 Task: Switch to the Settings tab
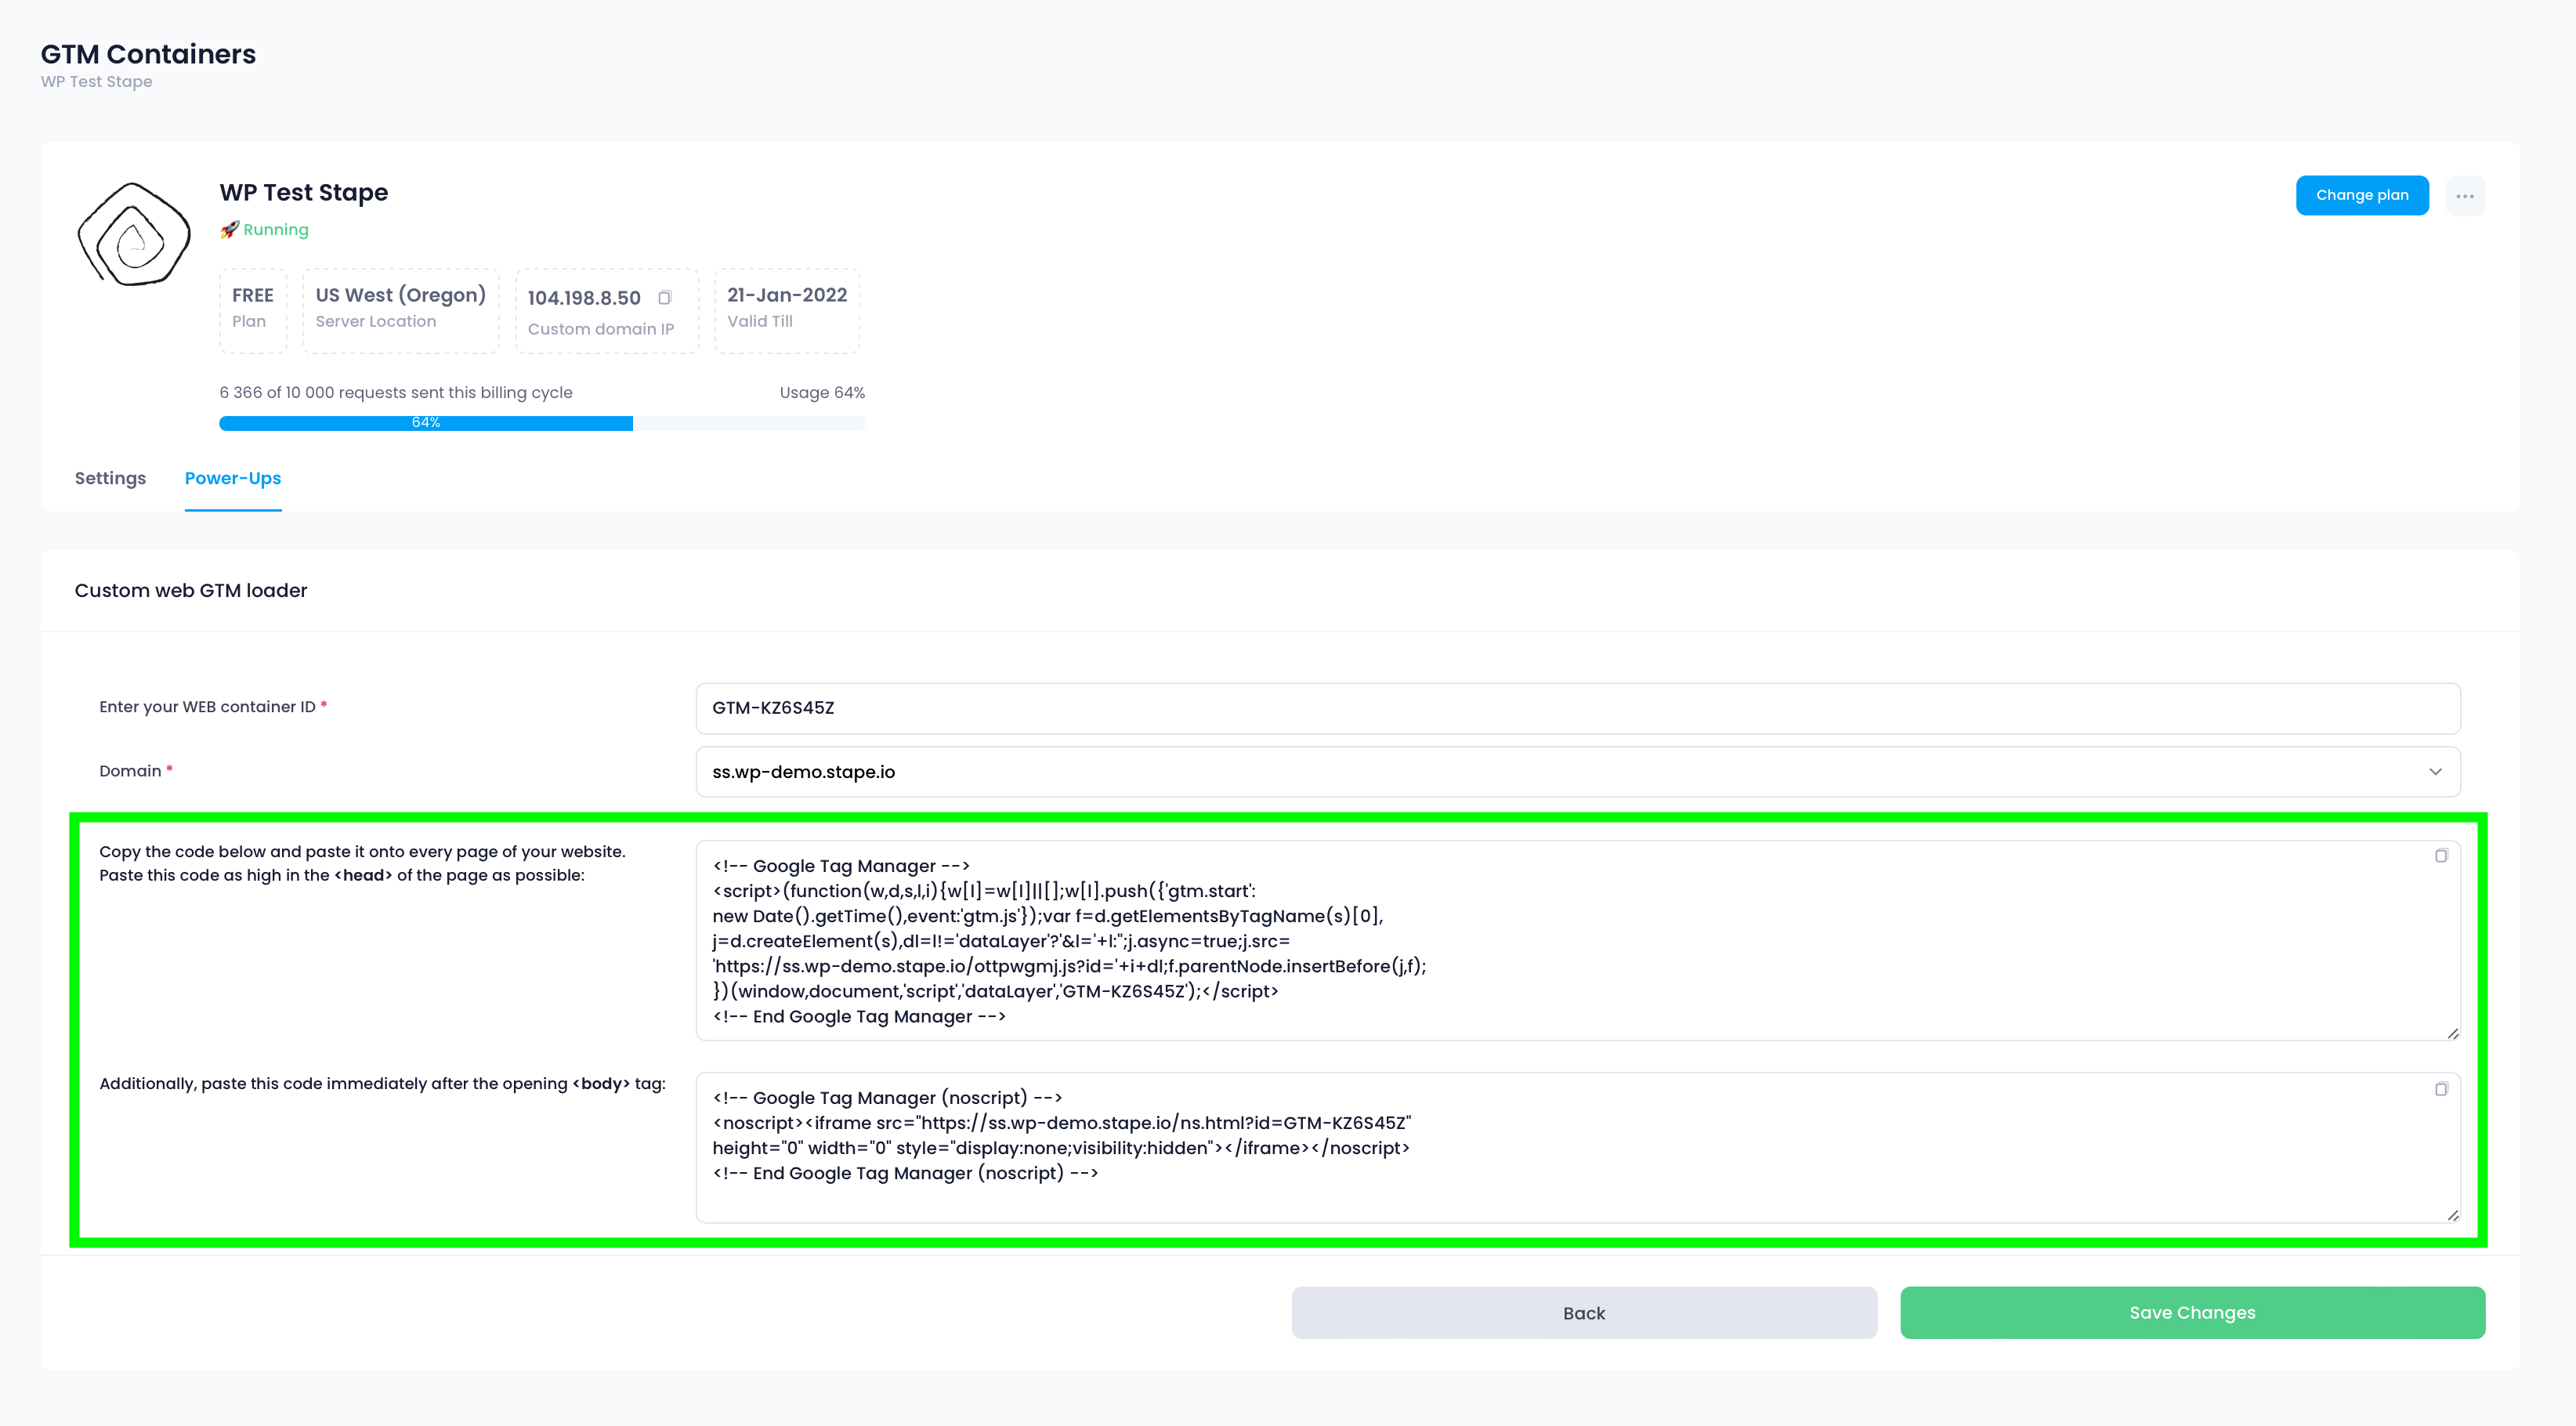(110, 478)
